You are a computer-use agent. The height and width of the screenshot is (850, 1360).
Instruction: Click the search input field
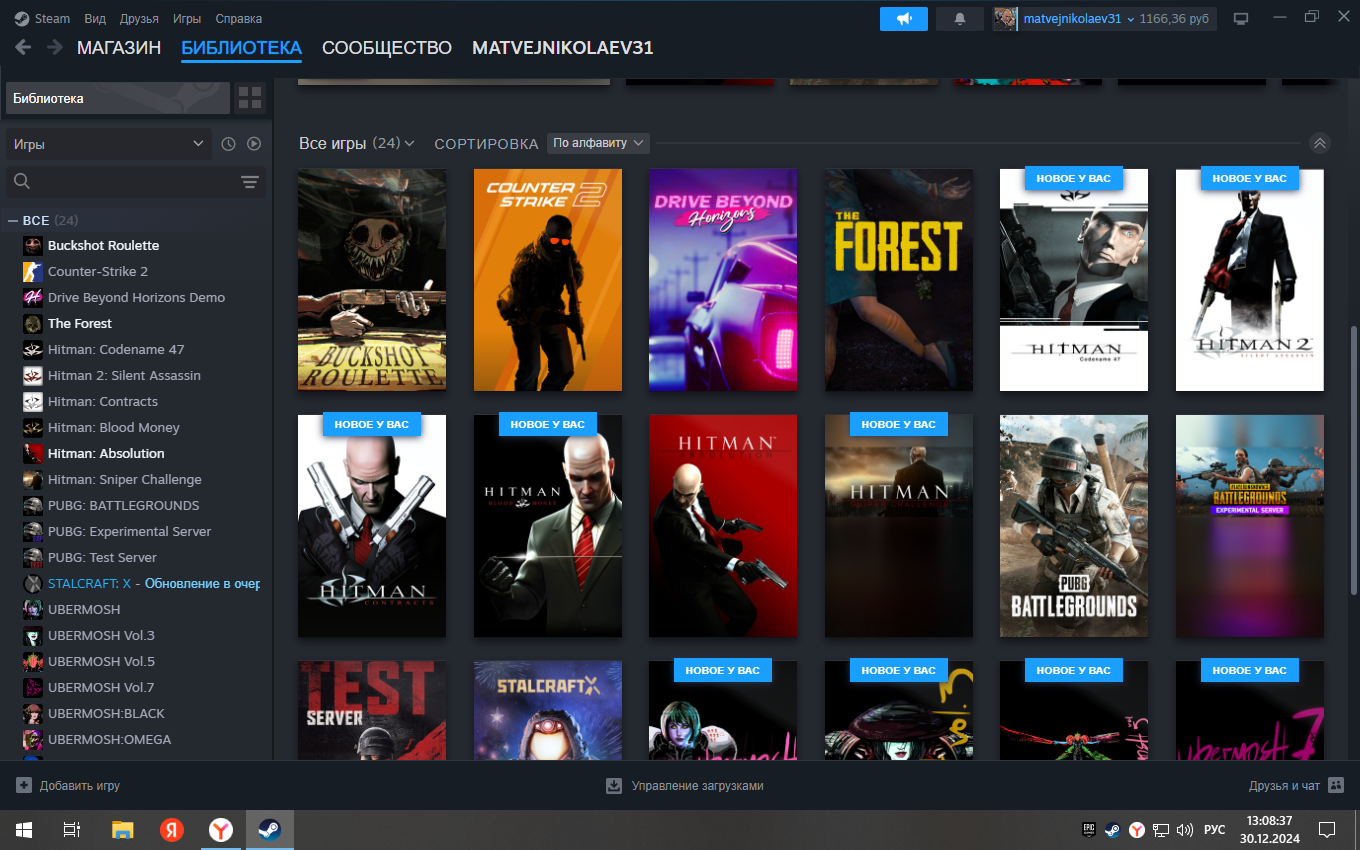[135, 182]
